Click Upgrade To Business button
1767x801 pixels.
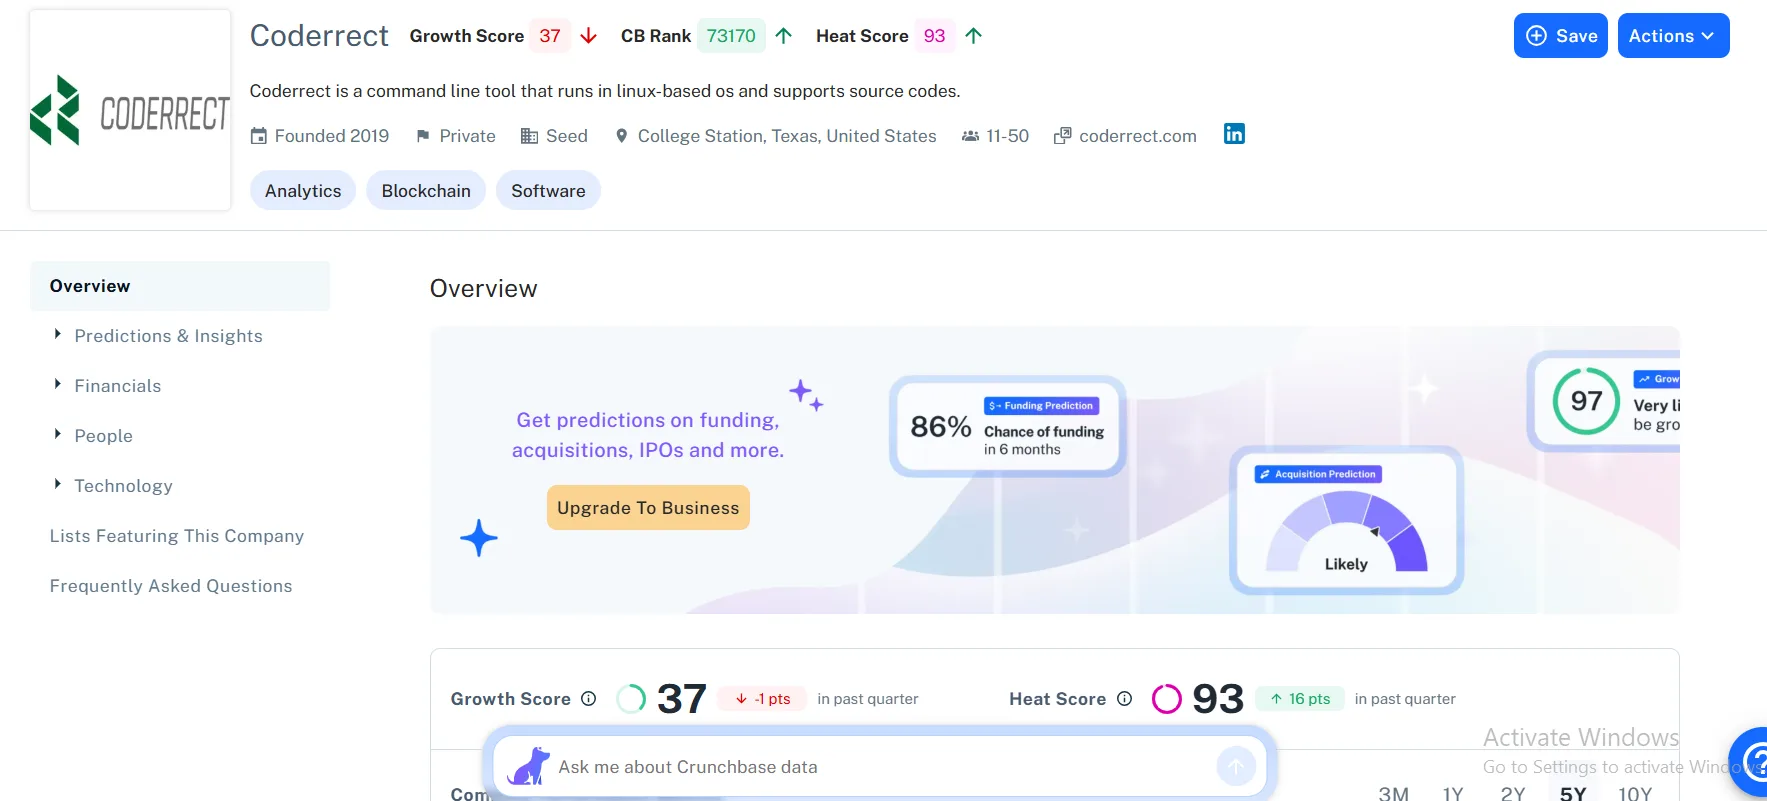(x=648, y=508)
